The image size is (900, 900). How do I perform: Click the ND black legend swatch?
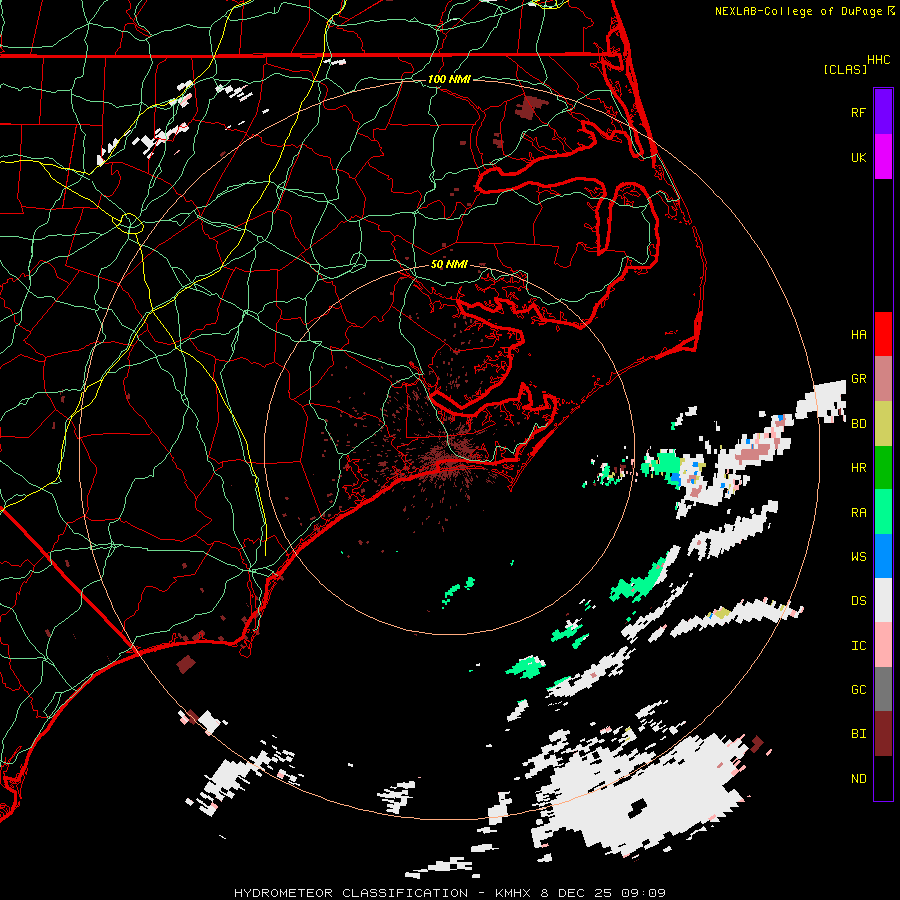883,778
